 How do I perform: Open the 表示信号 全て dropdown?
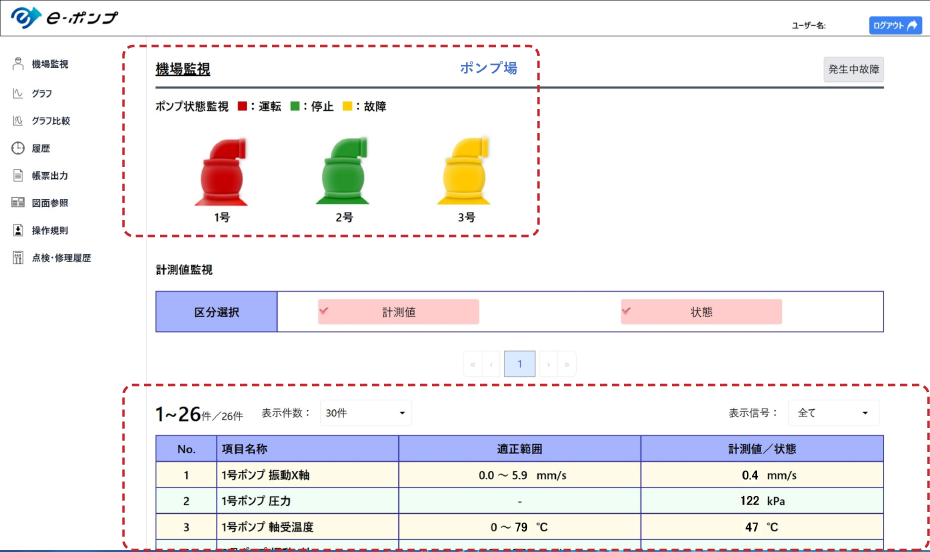833,412
